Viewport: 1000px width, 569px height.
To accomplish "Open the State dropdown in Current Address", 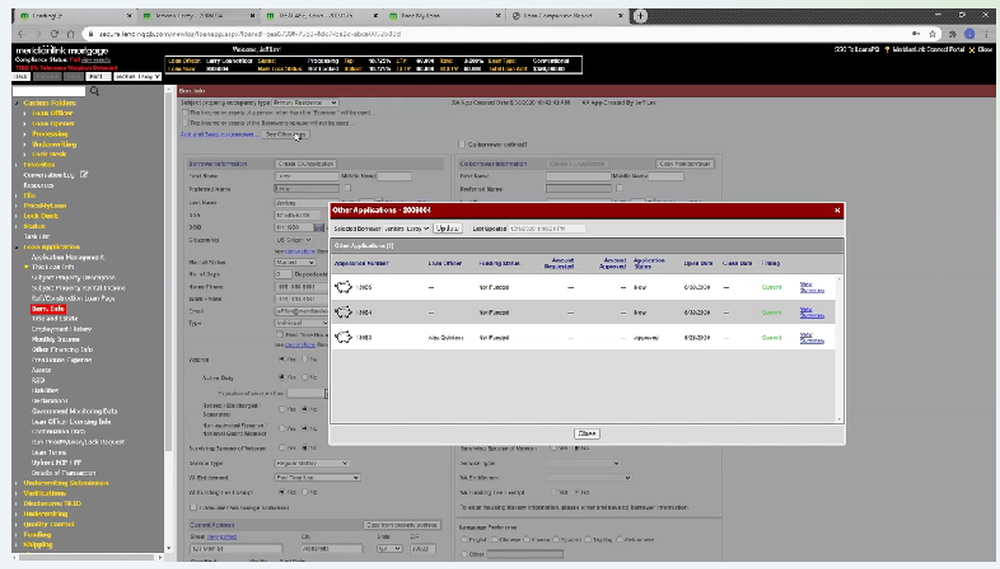I will pyautogui.click(x=389, y=549).
